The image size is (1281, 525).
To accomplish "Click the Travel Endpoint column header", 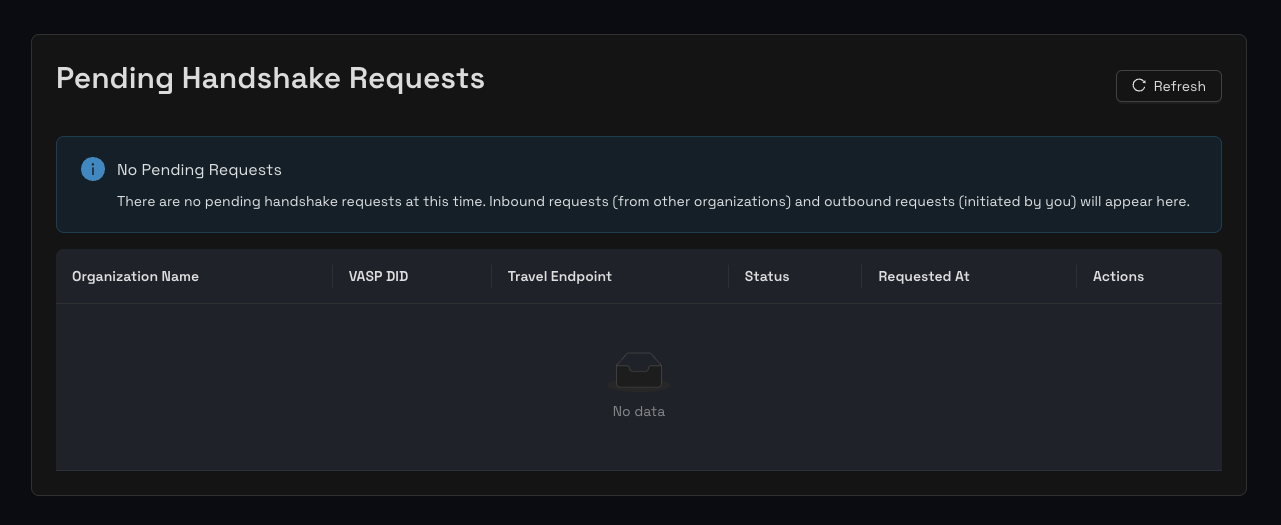I will [x=559, y=276].
